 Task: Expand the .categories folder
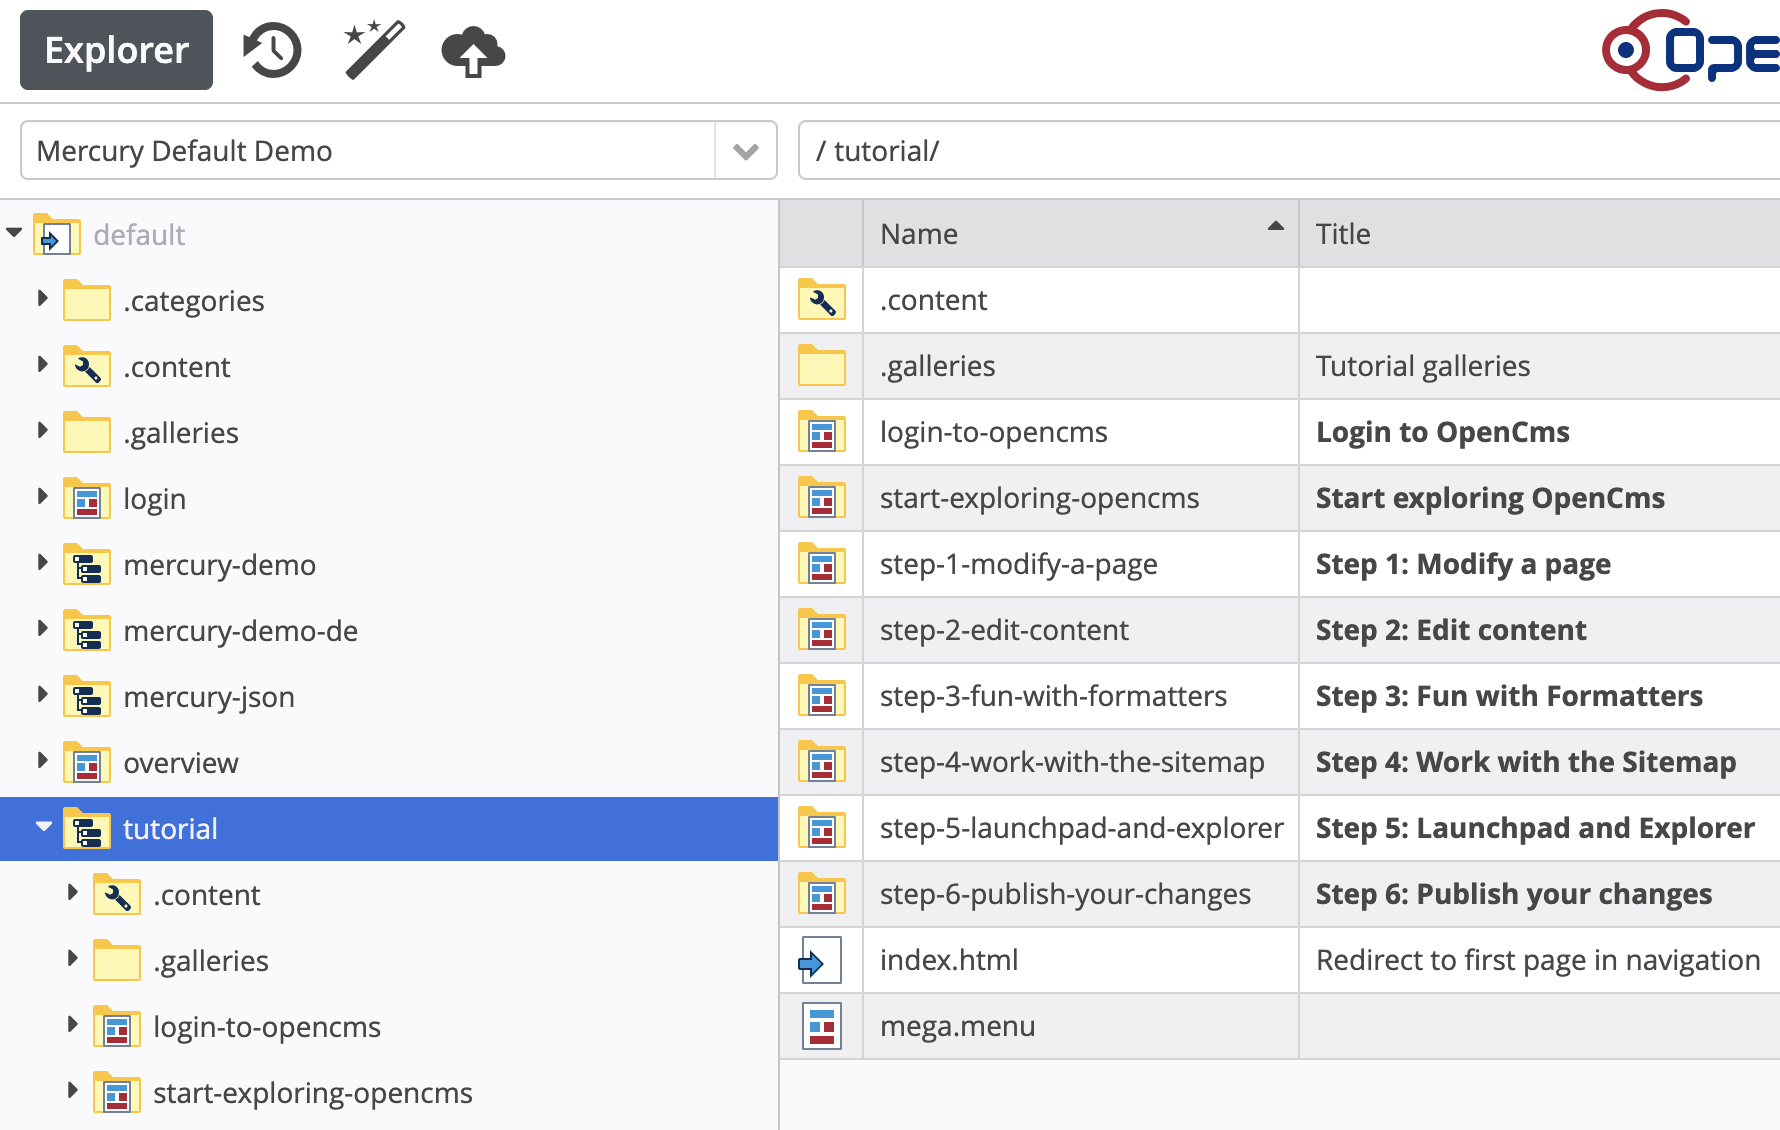click(x=42, y=300)
